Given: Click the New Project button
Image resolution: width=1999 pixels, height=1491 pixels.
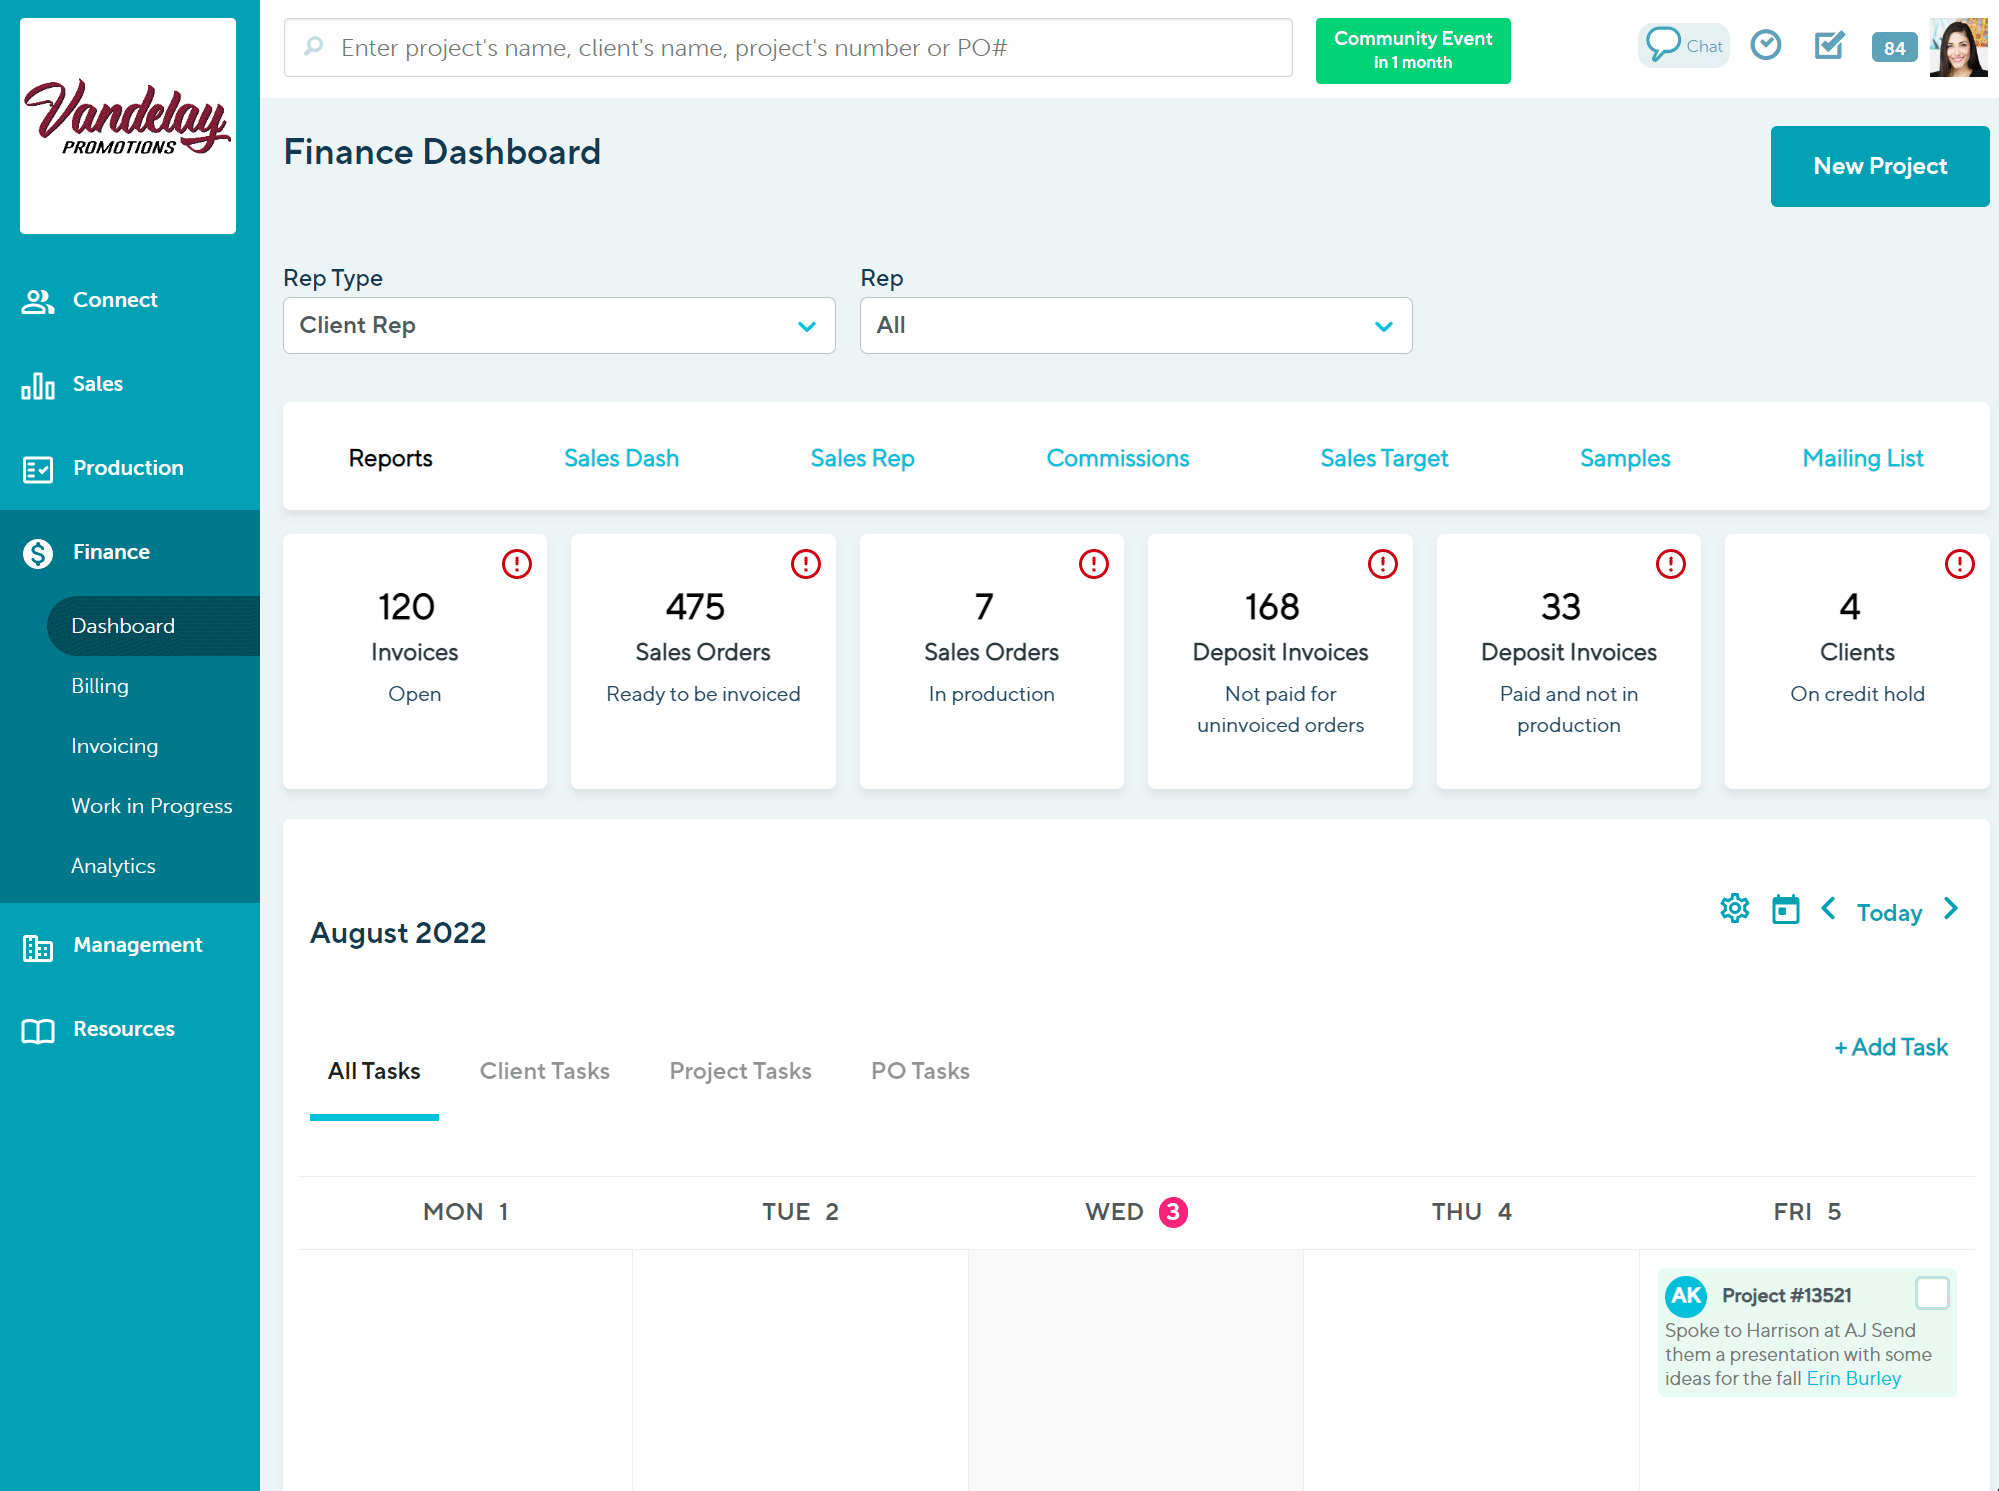Looking at the screenshot, I should tap(1879, 166).
